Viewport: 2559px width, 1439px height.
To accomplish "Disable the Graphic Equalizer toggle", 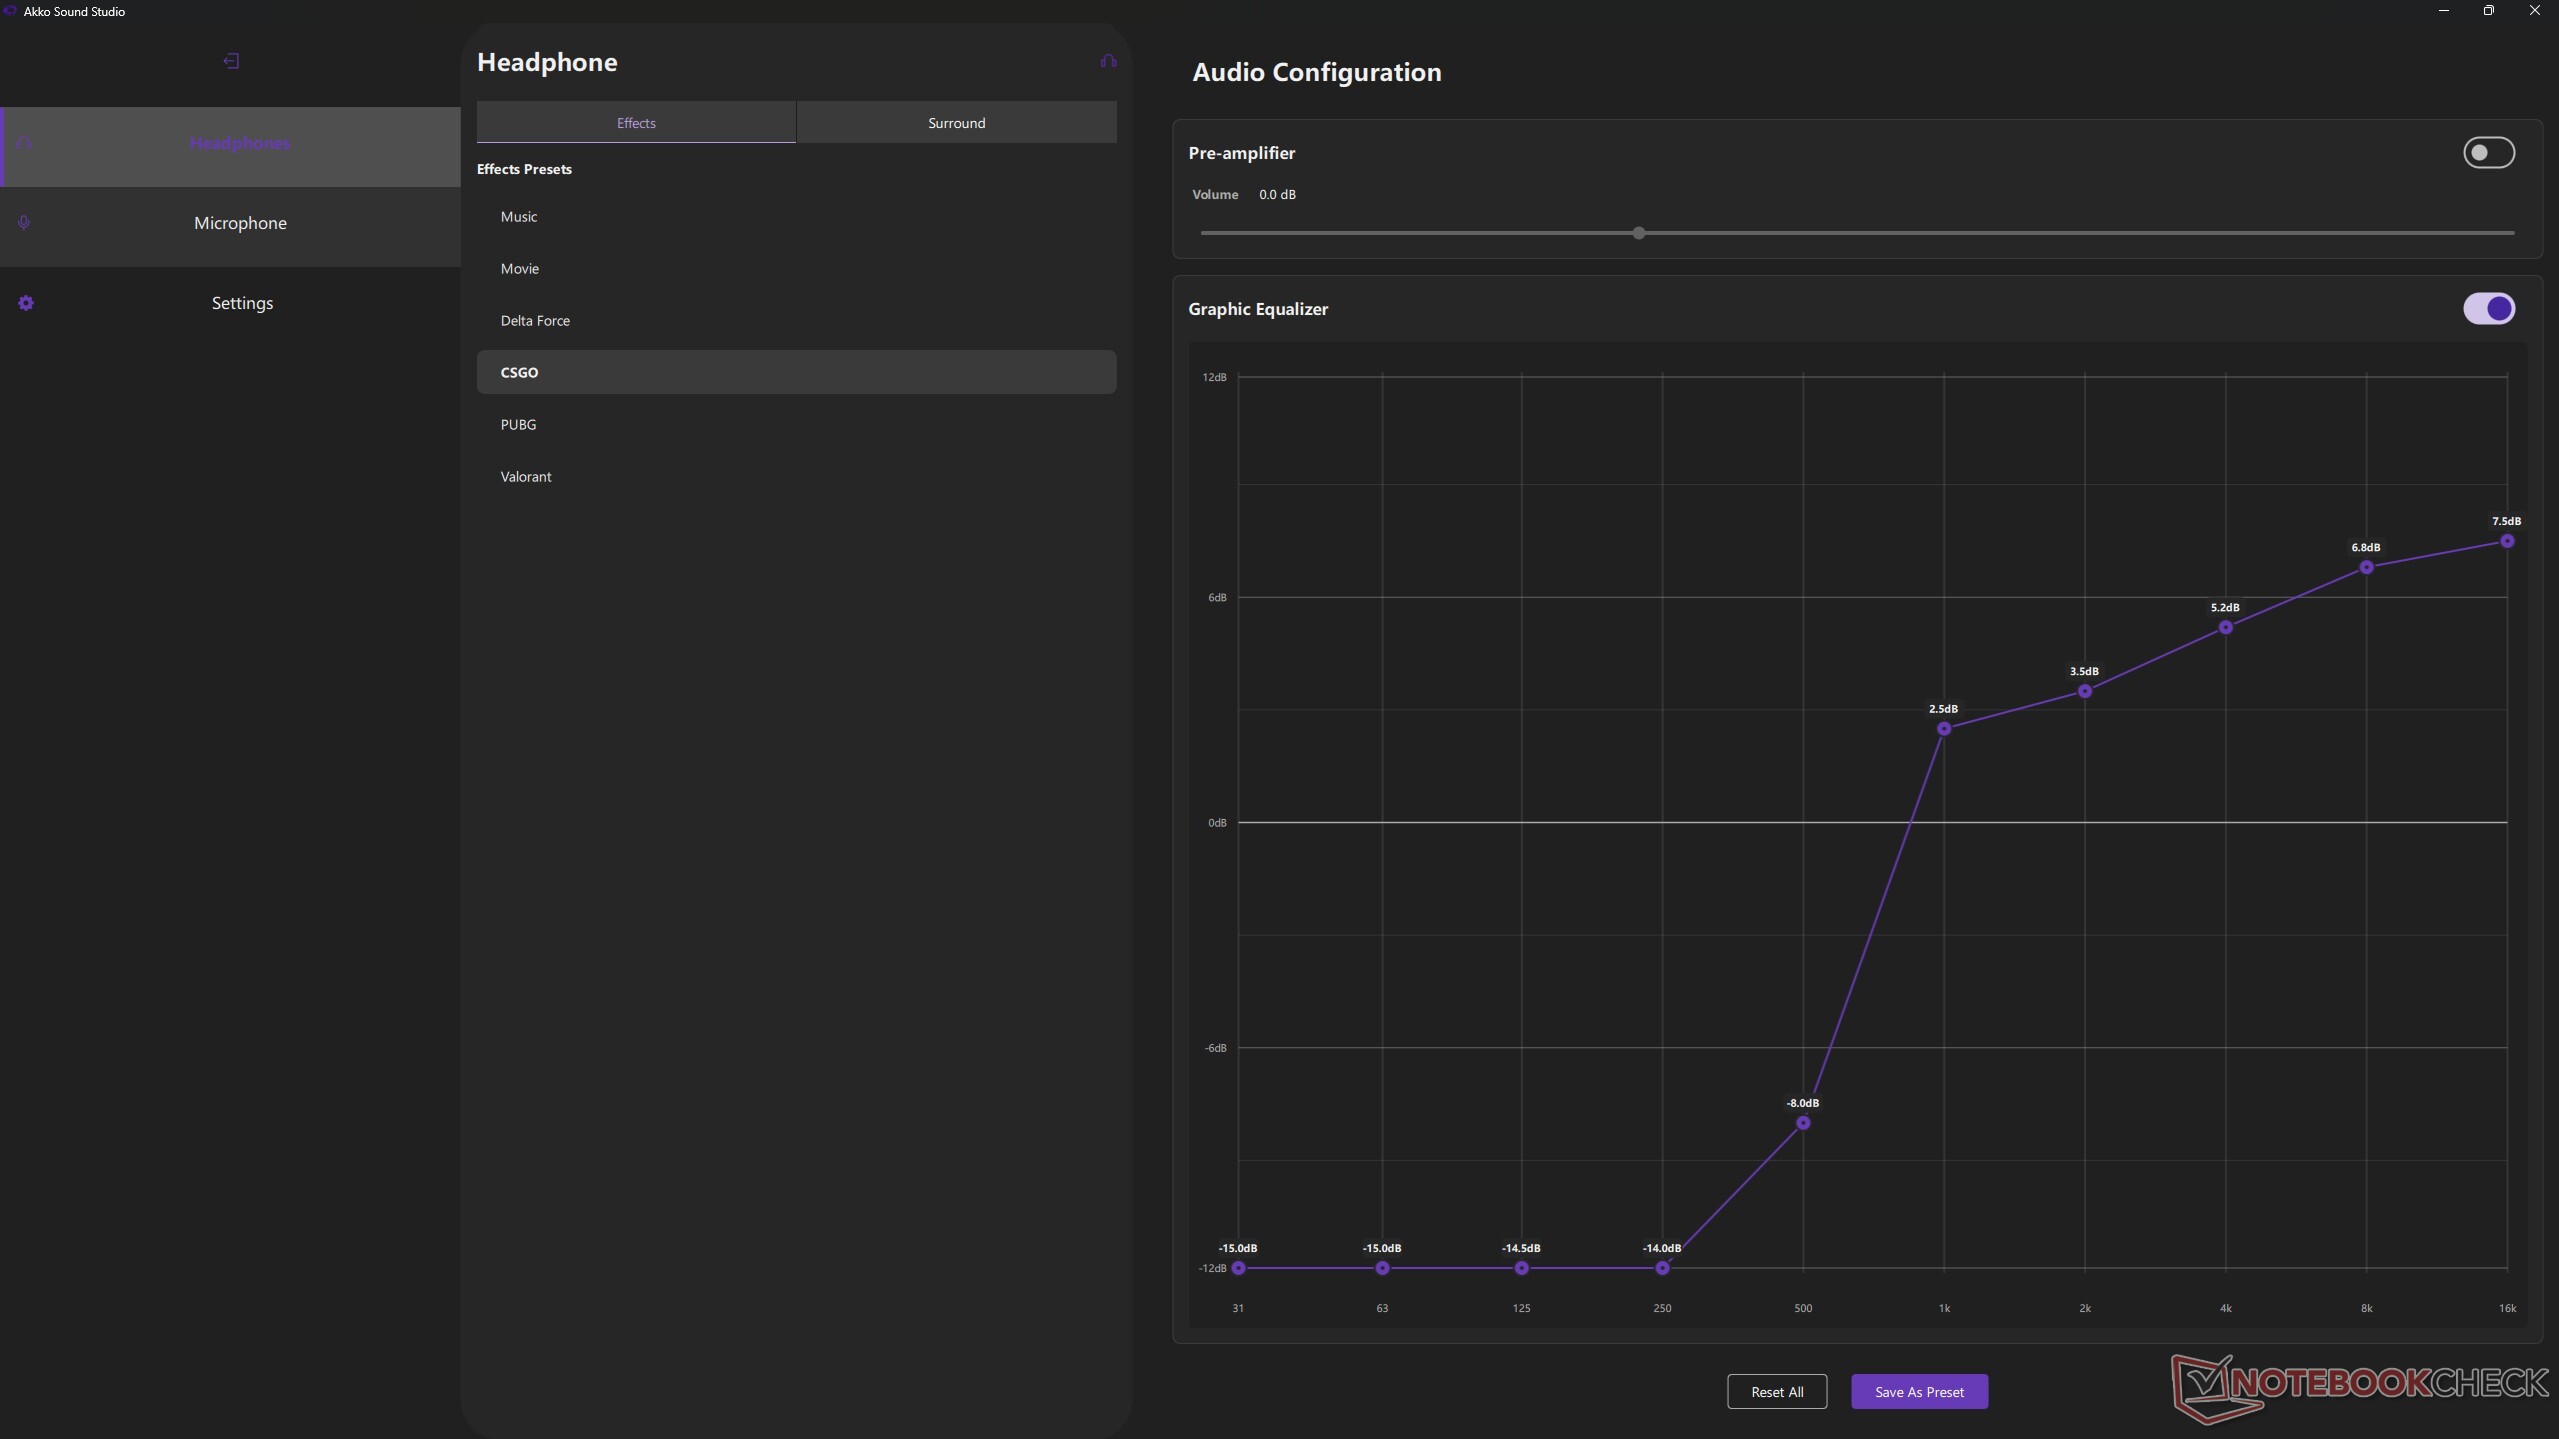I will tap(2488, 309).
